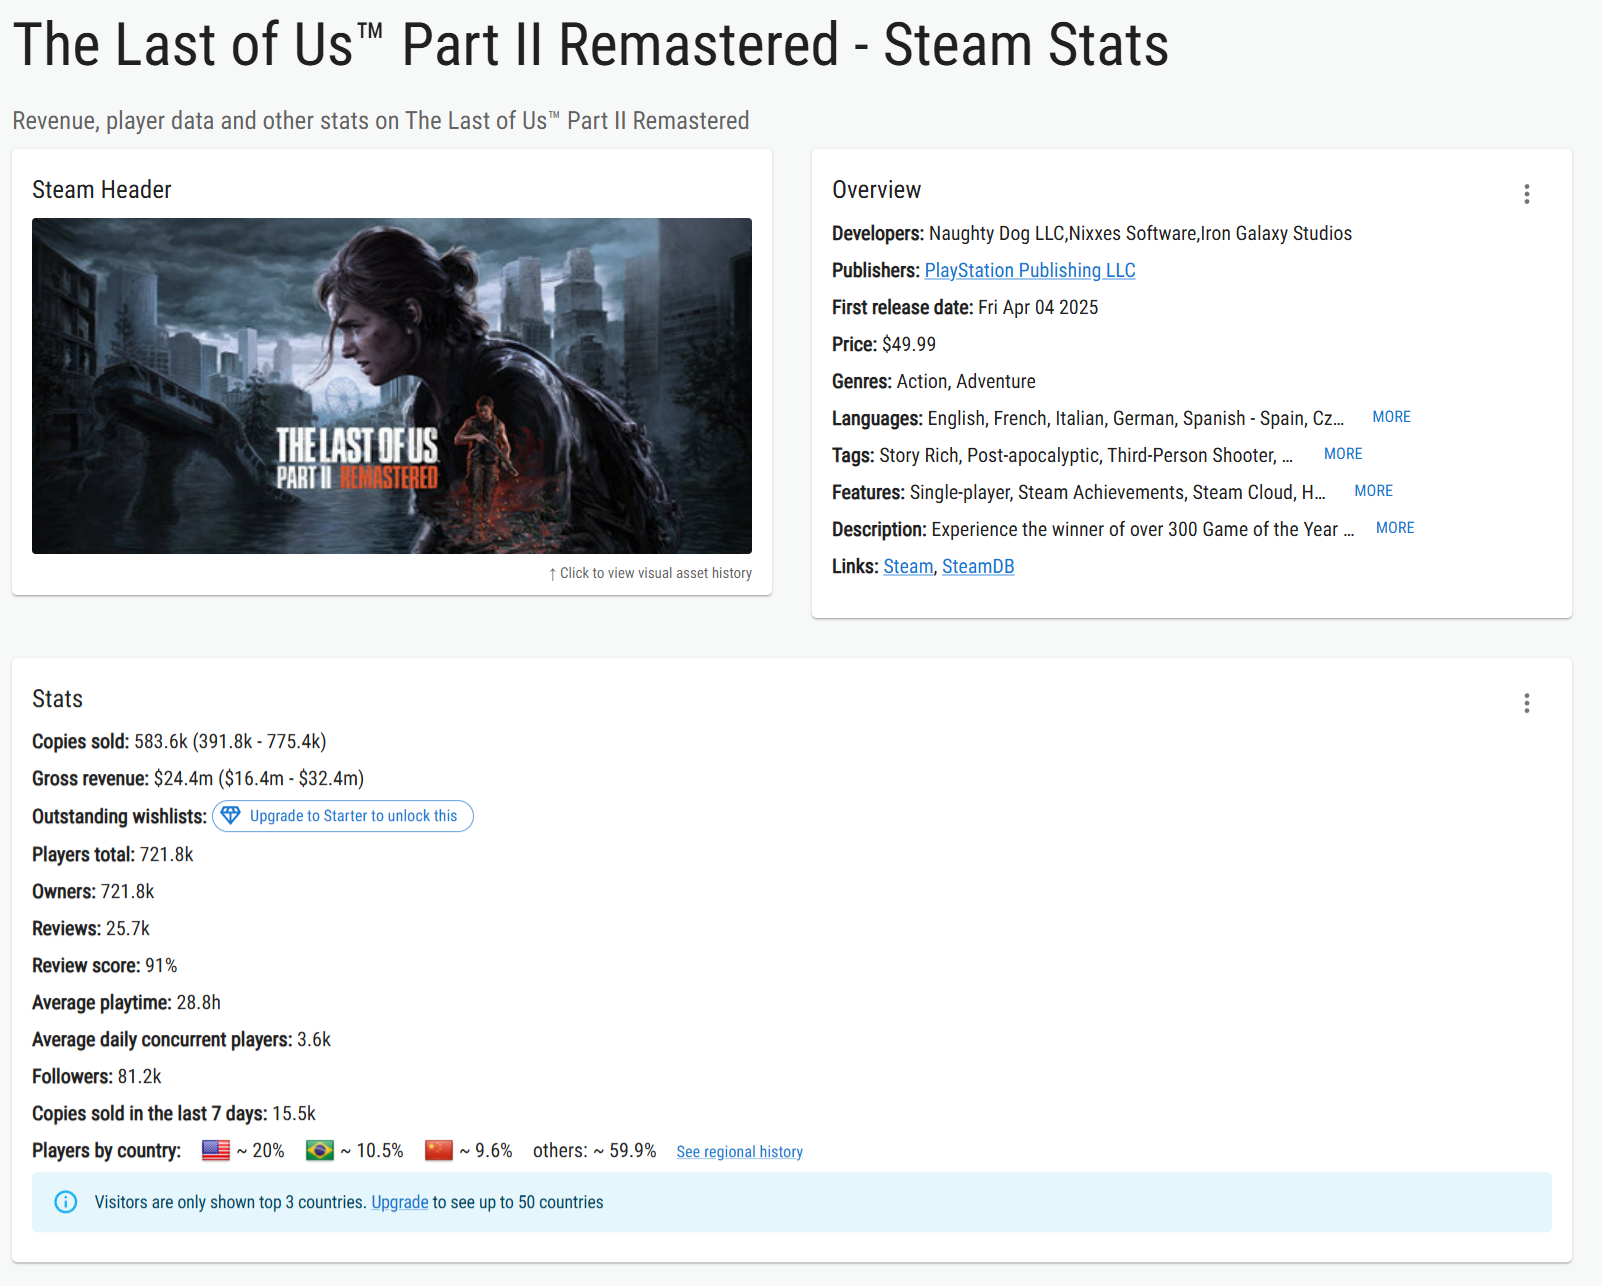1602x1286 pixels.
Task: Select the ~ 9.6% China share
Action: (486, 1150)
